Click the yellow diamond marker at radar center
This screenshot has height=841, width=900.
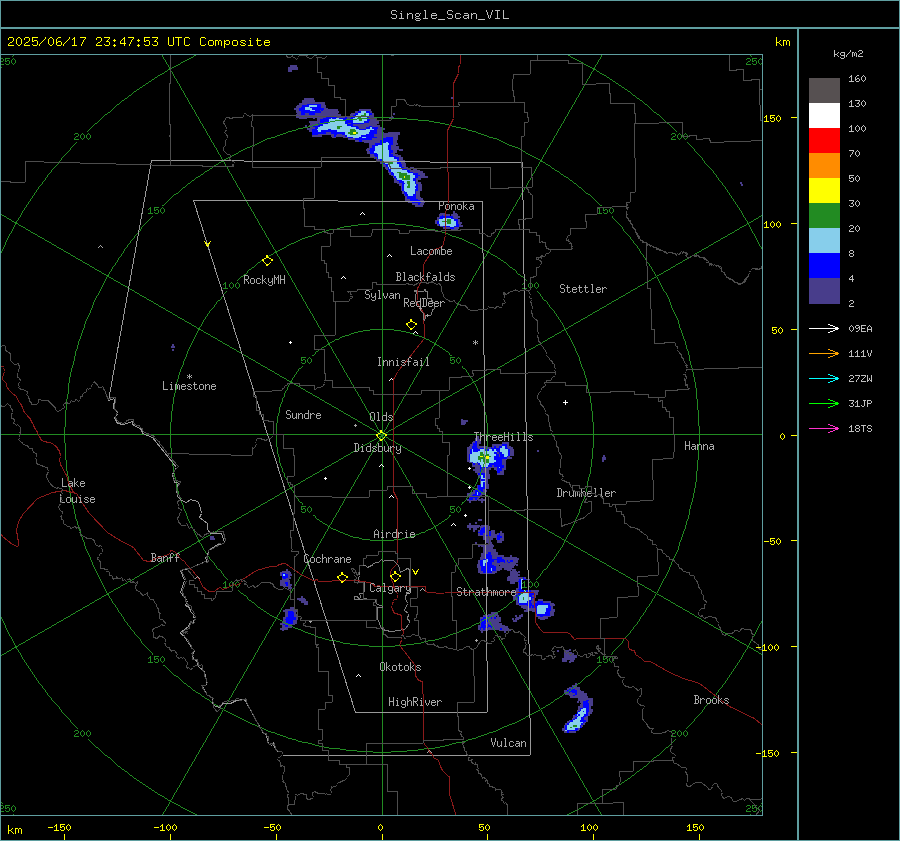click(x=381, y=436)
